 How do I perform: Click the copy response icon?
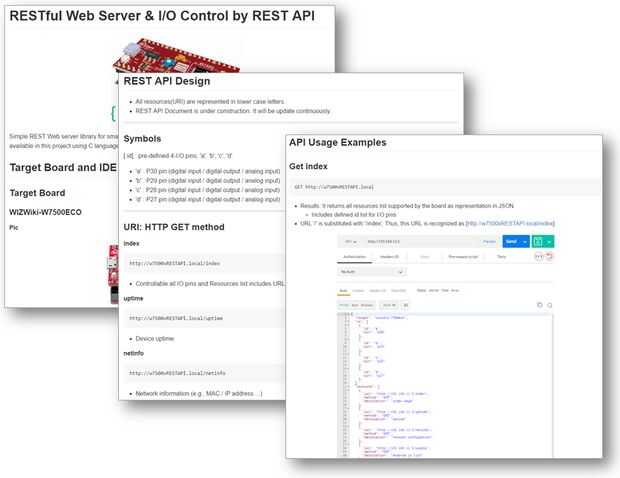[x=540, y=305]
